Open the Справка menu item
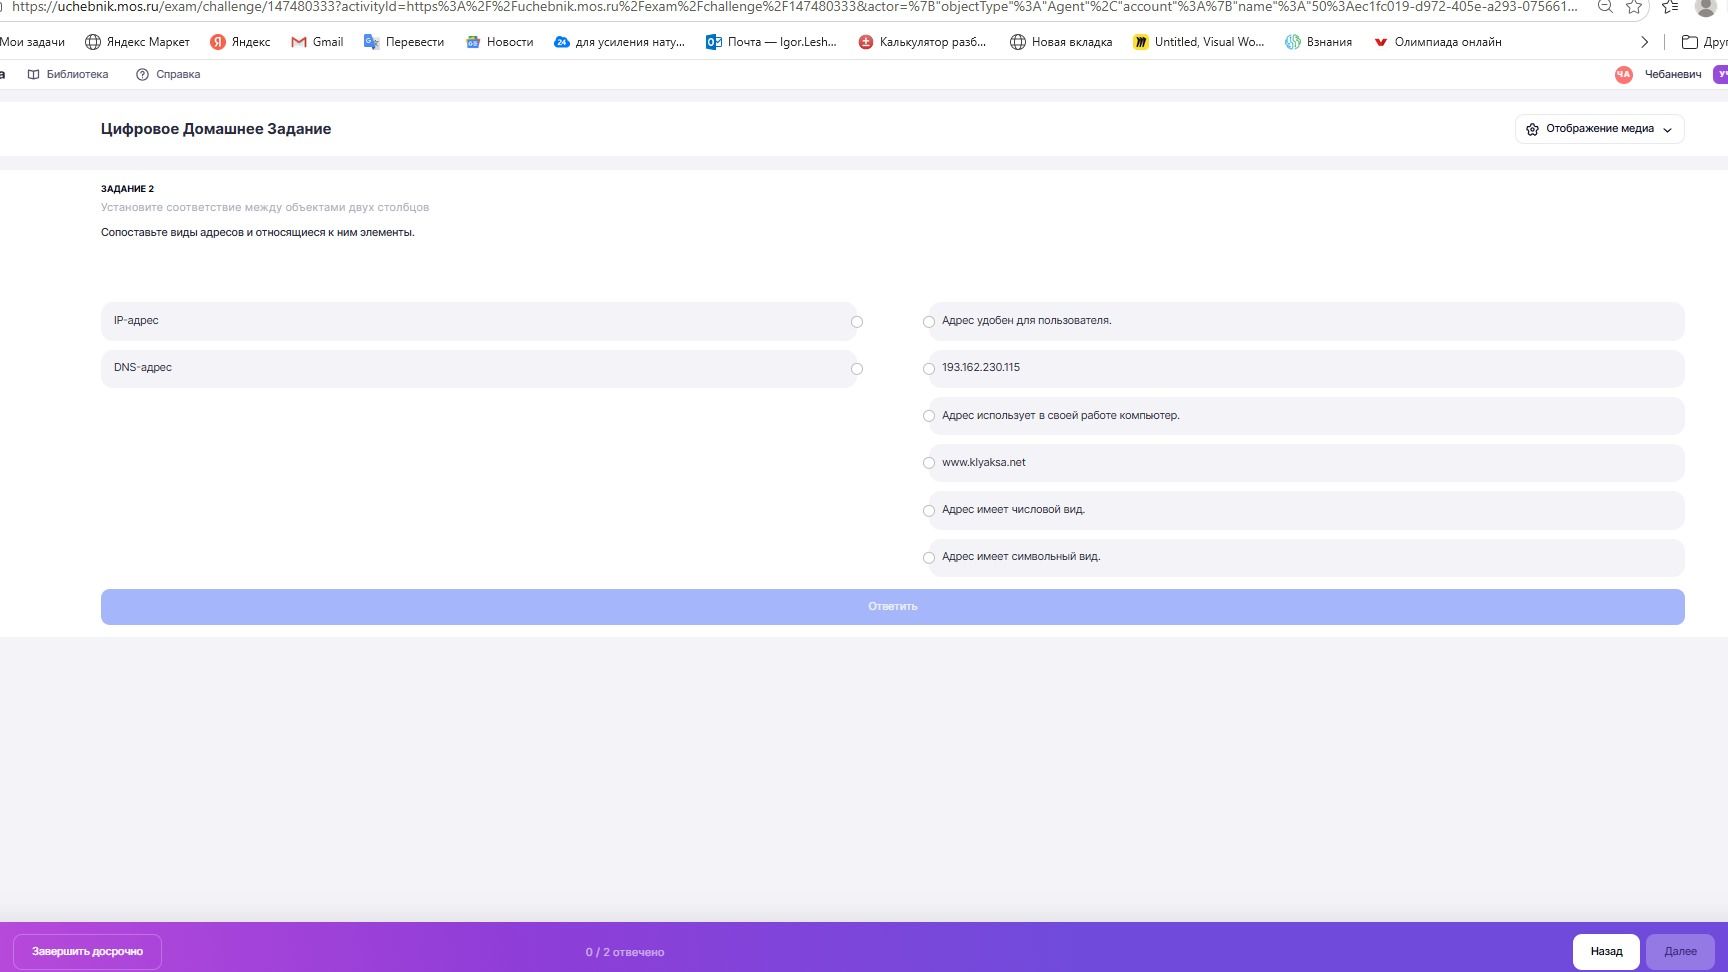The width and height of the screenshot is (1728, 972). (x=168, y=75)
